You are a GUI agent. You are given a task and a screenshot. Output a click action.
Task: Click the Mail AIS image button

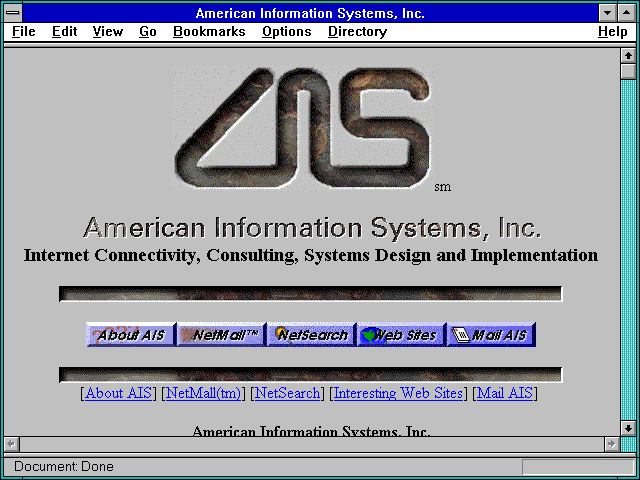[491, 335]
